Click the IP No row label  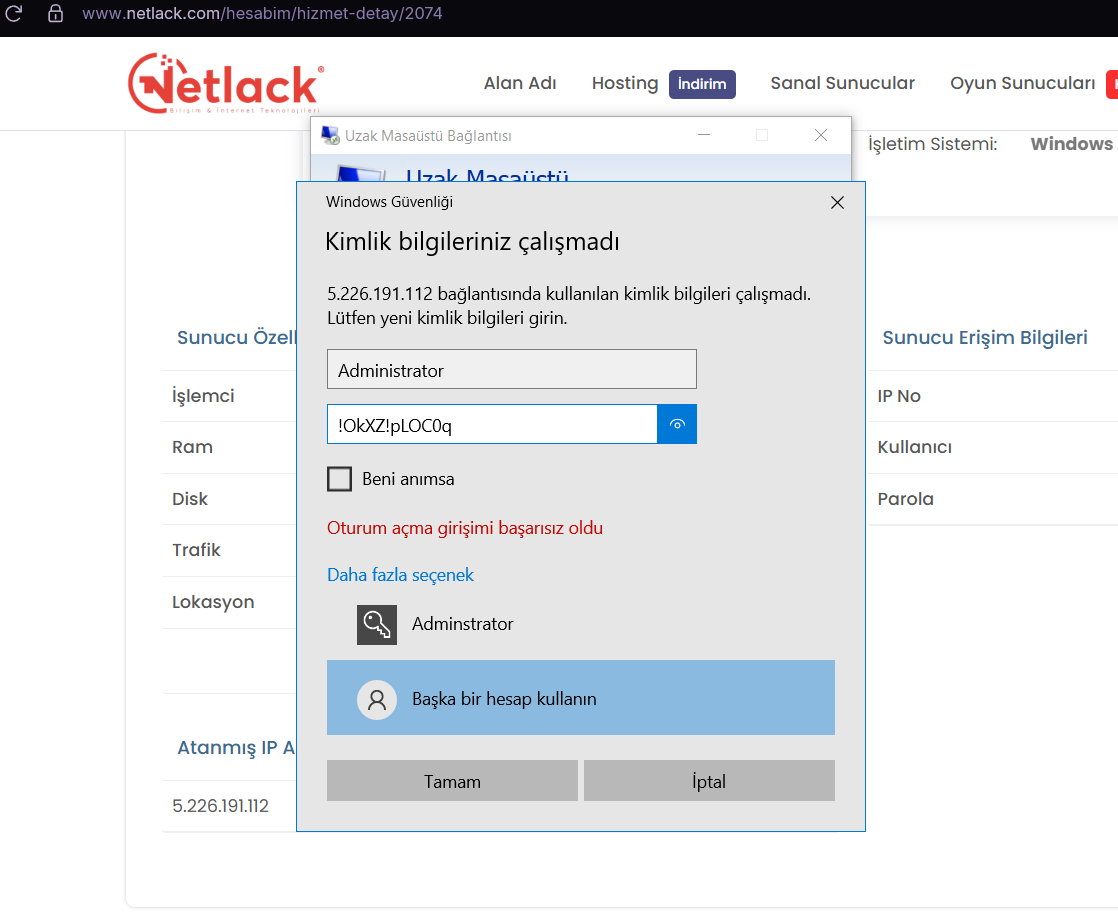coord(898,396)
